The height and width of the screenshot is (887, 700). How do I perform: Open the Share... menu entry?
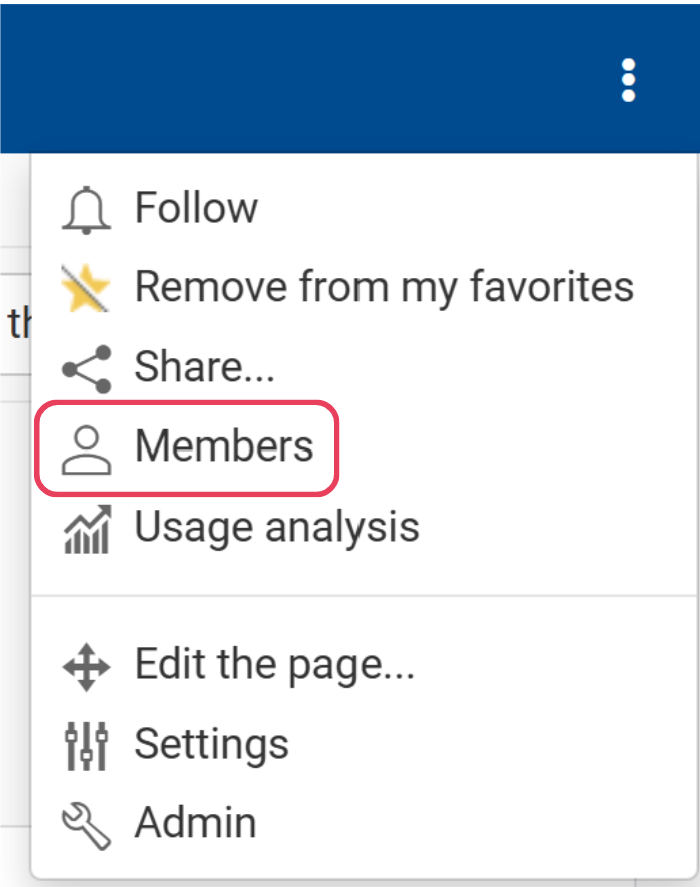pos(204,368)
